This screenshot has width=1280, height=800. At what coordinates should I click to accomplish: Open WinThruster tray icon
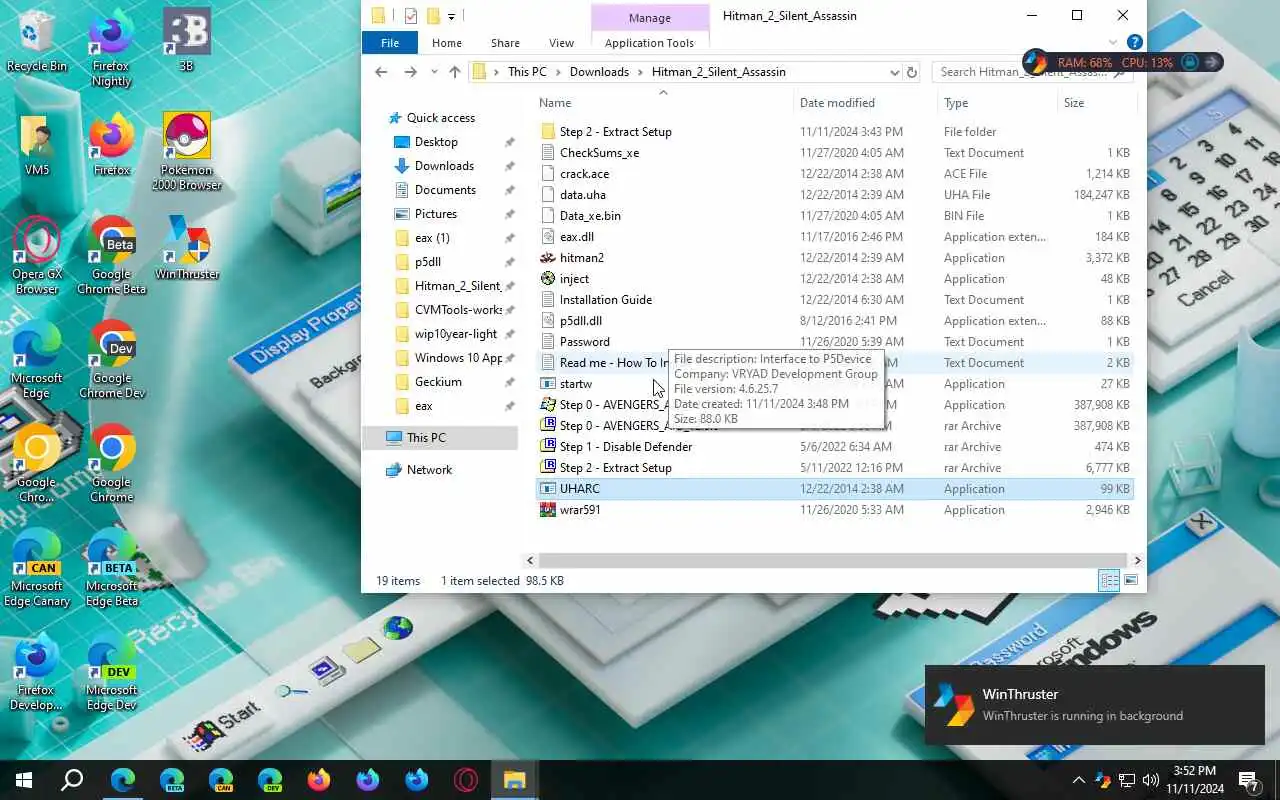(1102, 780)
